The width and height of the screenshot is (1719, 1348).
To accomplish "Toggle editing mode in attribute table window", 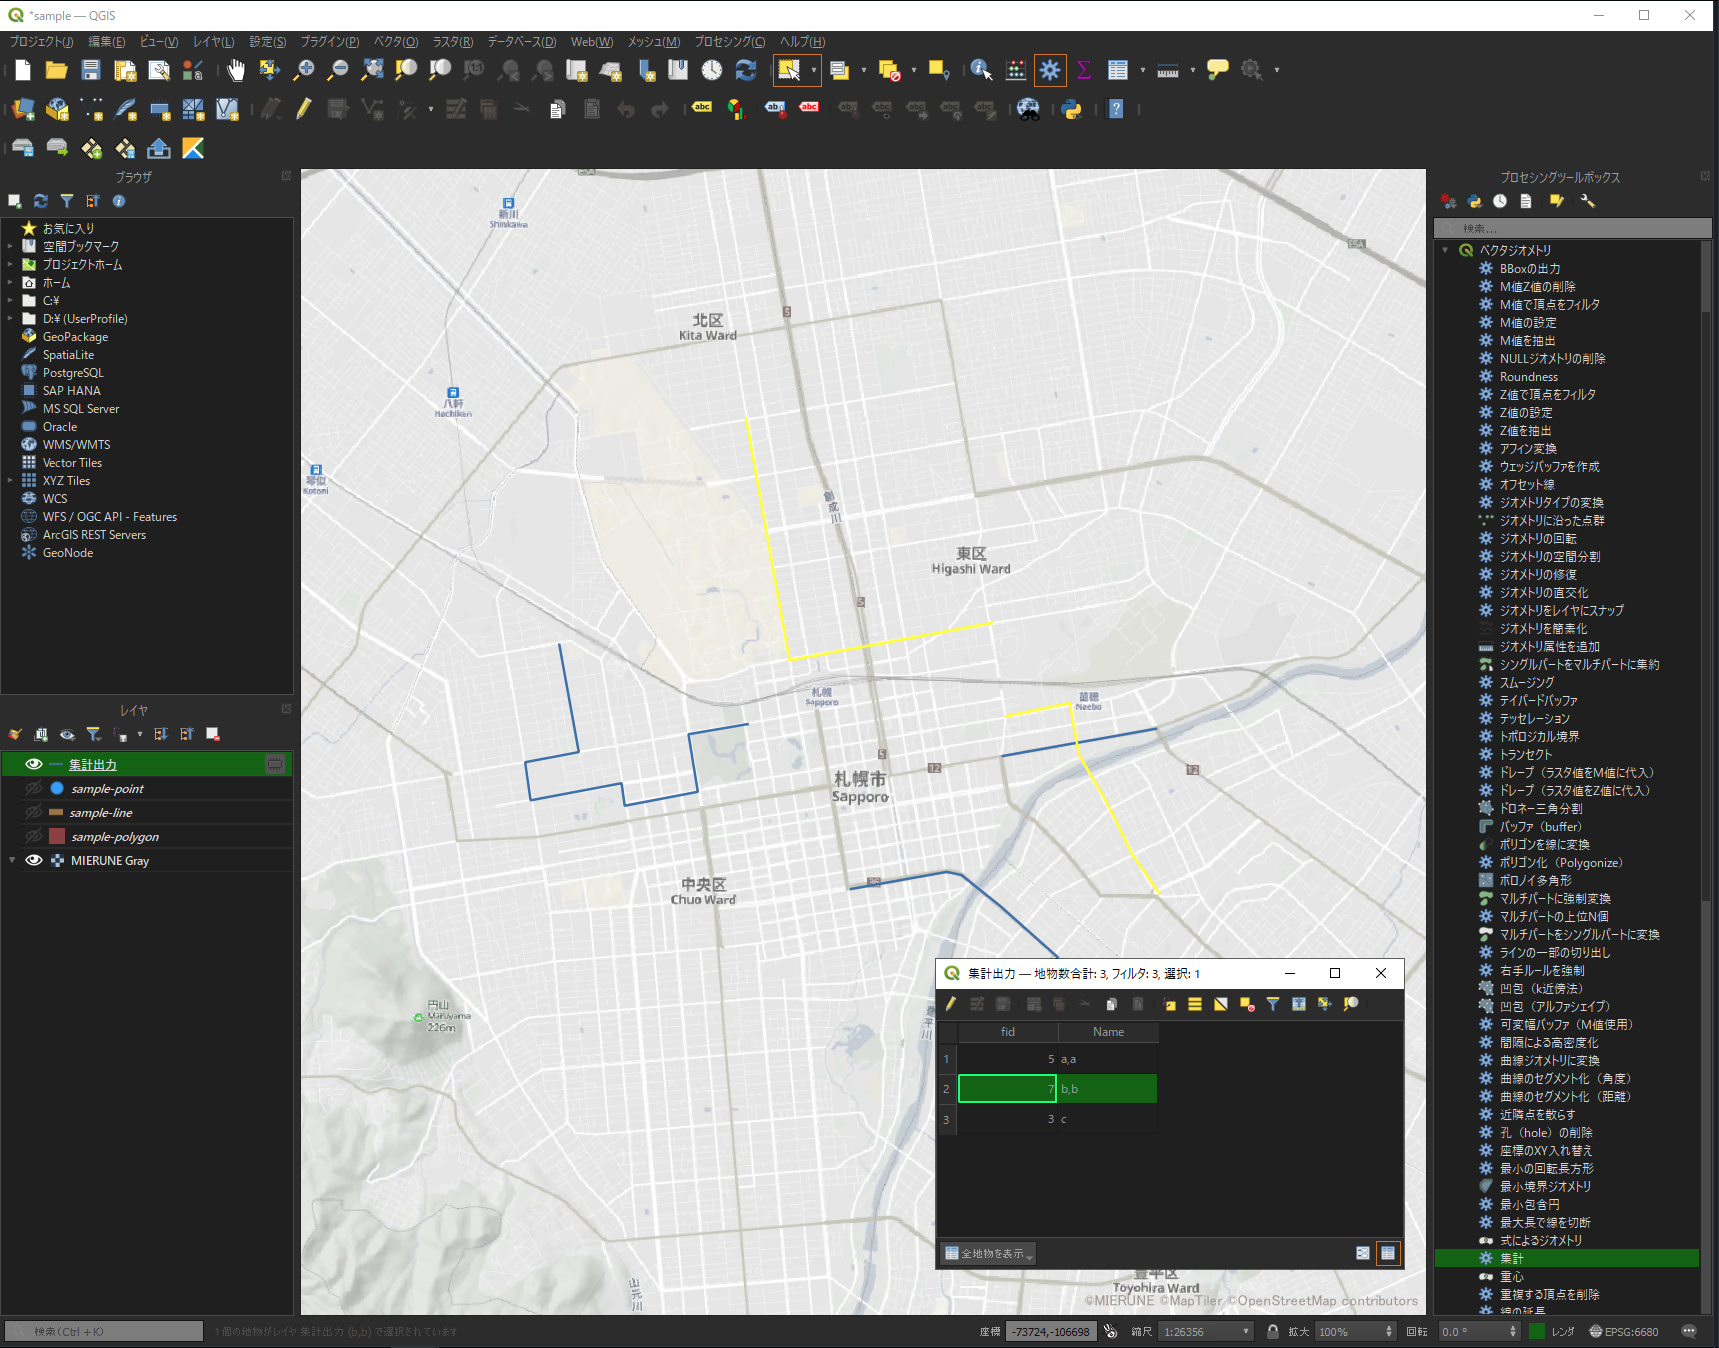I will [951, 1004].
